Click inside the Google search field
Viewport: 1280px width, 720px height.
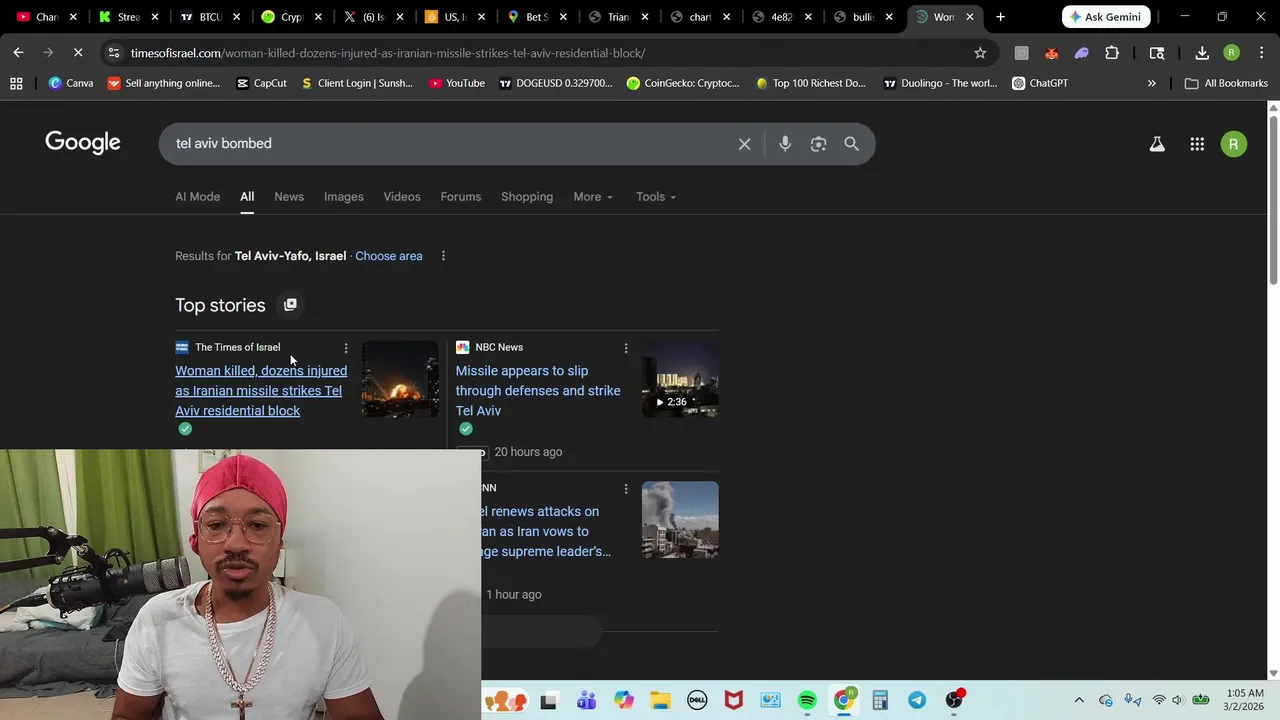tap(450, 144)
